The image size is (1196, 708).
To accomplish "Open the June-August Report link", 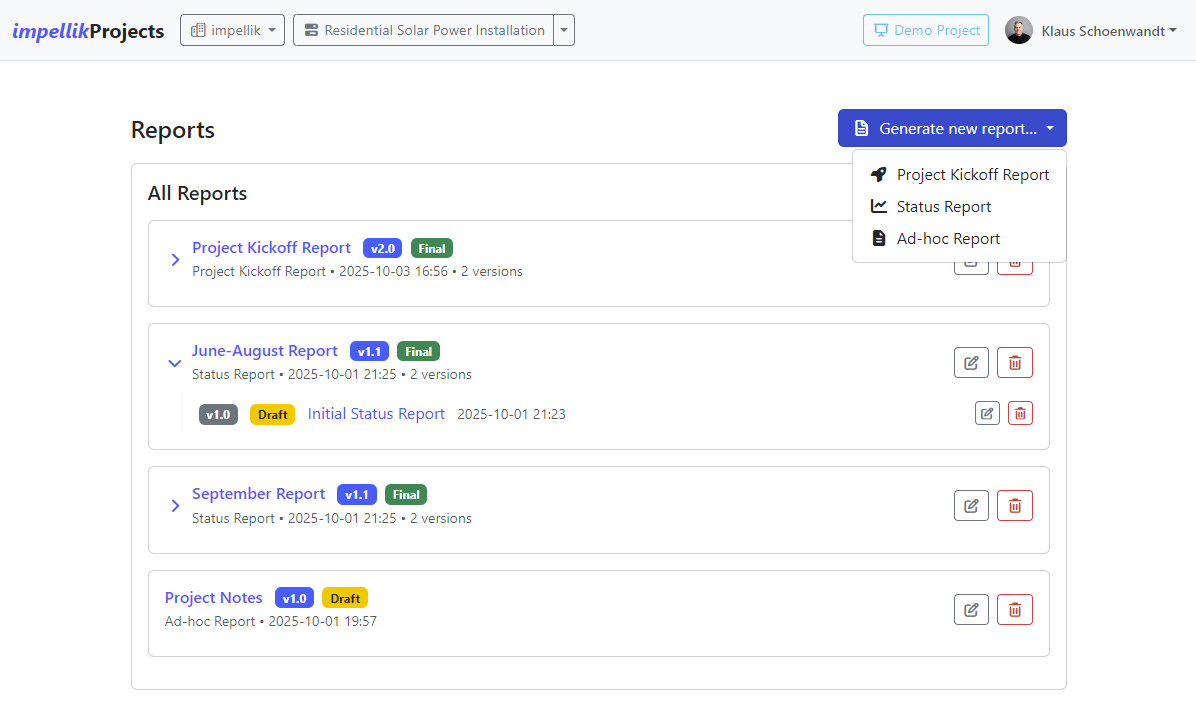I will 265,351.
